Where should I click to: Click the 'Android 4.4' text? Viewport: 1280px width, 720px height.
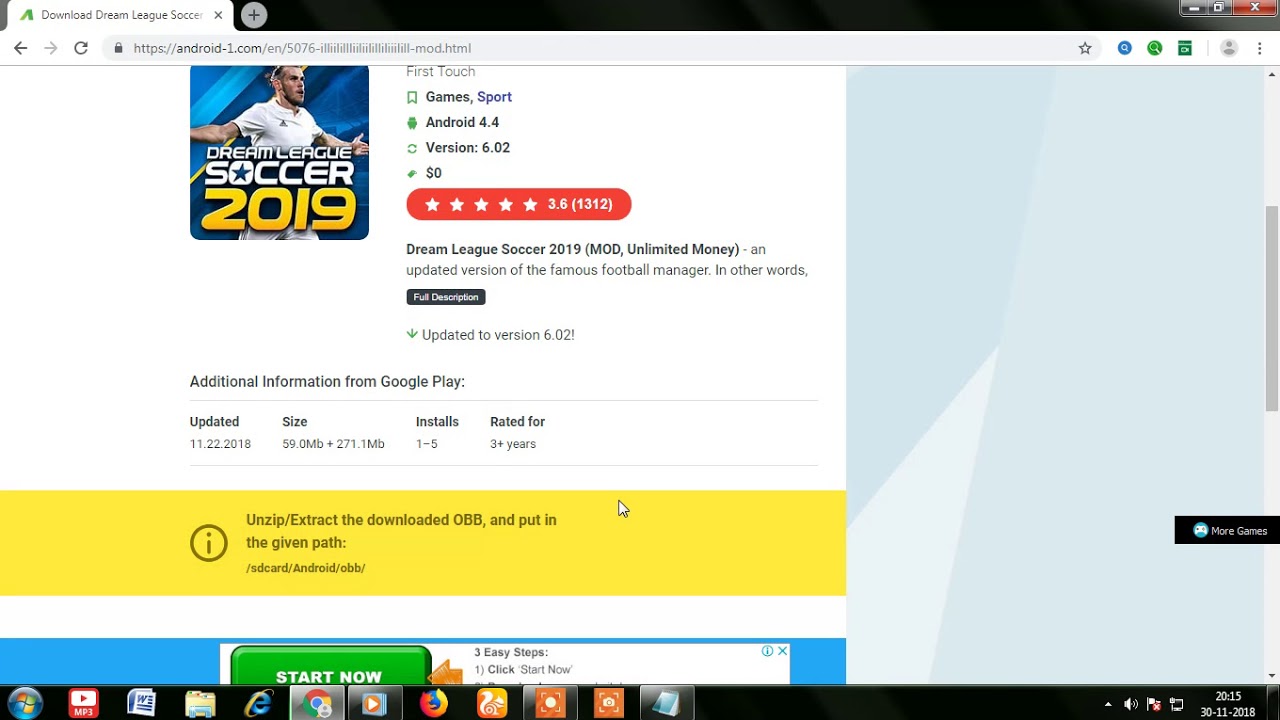(x=462, y=122)
